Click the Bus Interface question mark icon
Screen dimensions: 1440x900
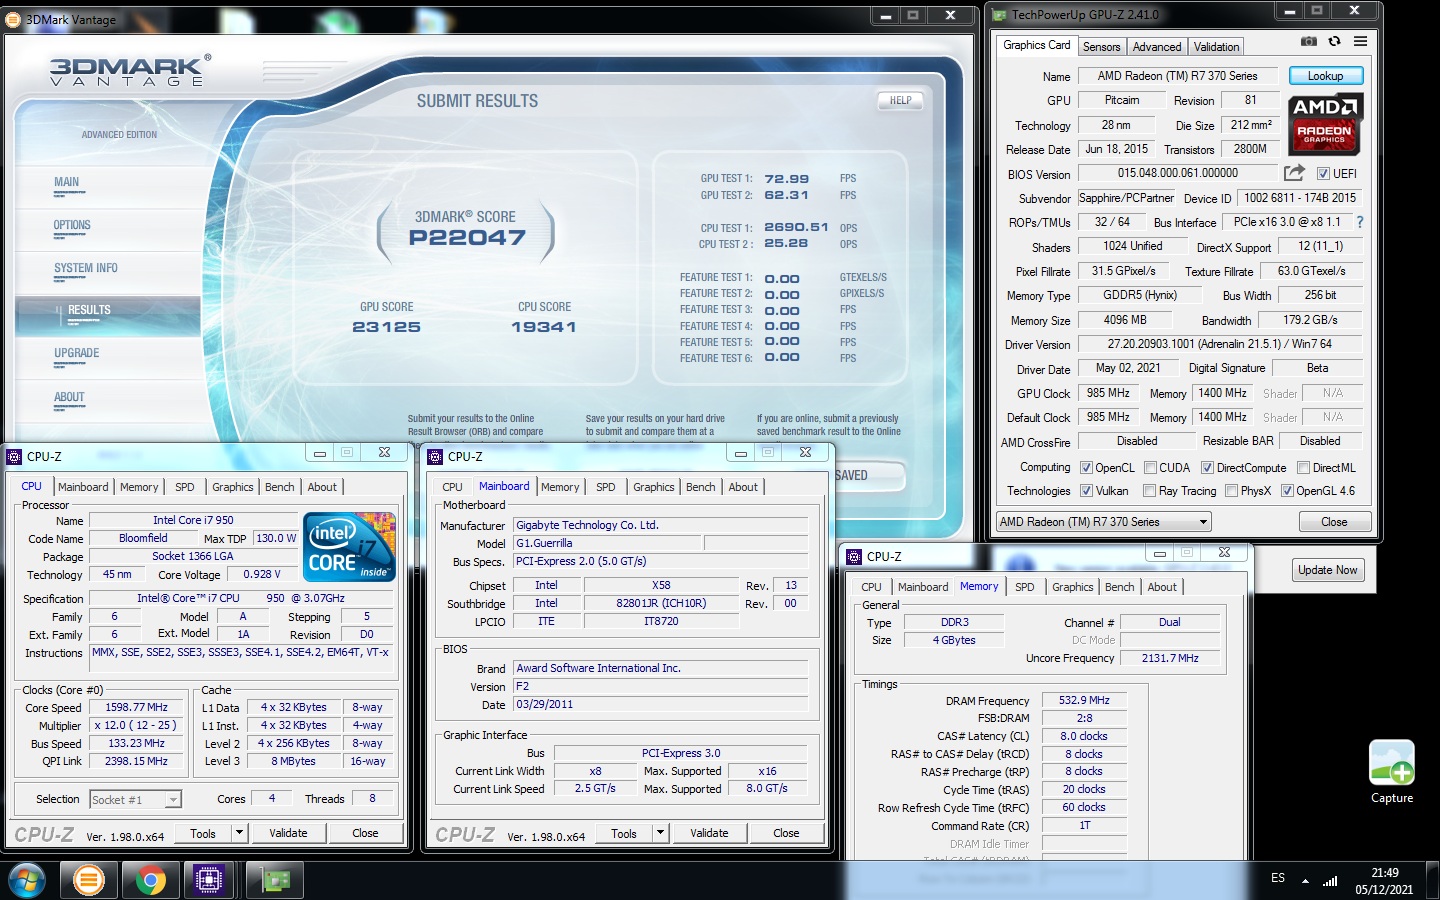point(1359,222)
